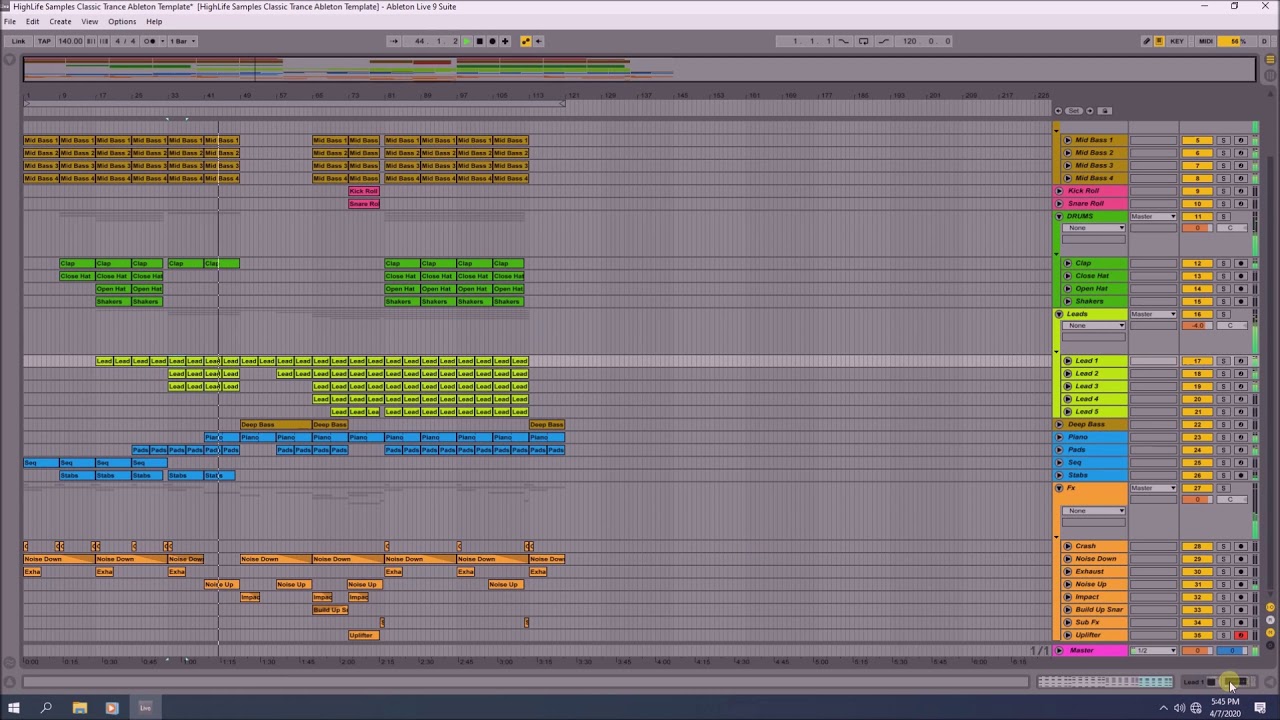This screenshot has height=720, width=1280.
Task: Collapse the Leads group track
Action: point(1059,314)
